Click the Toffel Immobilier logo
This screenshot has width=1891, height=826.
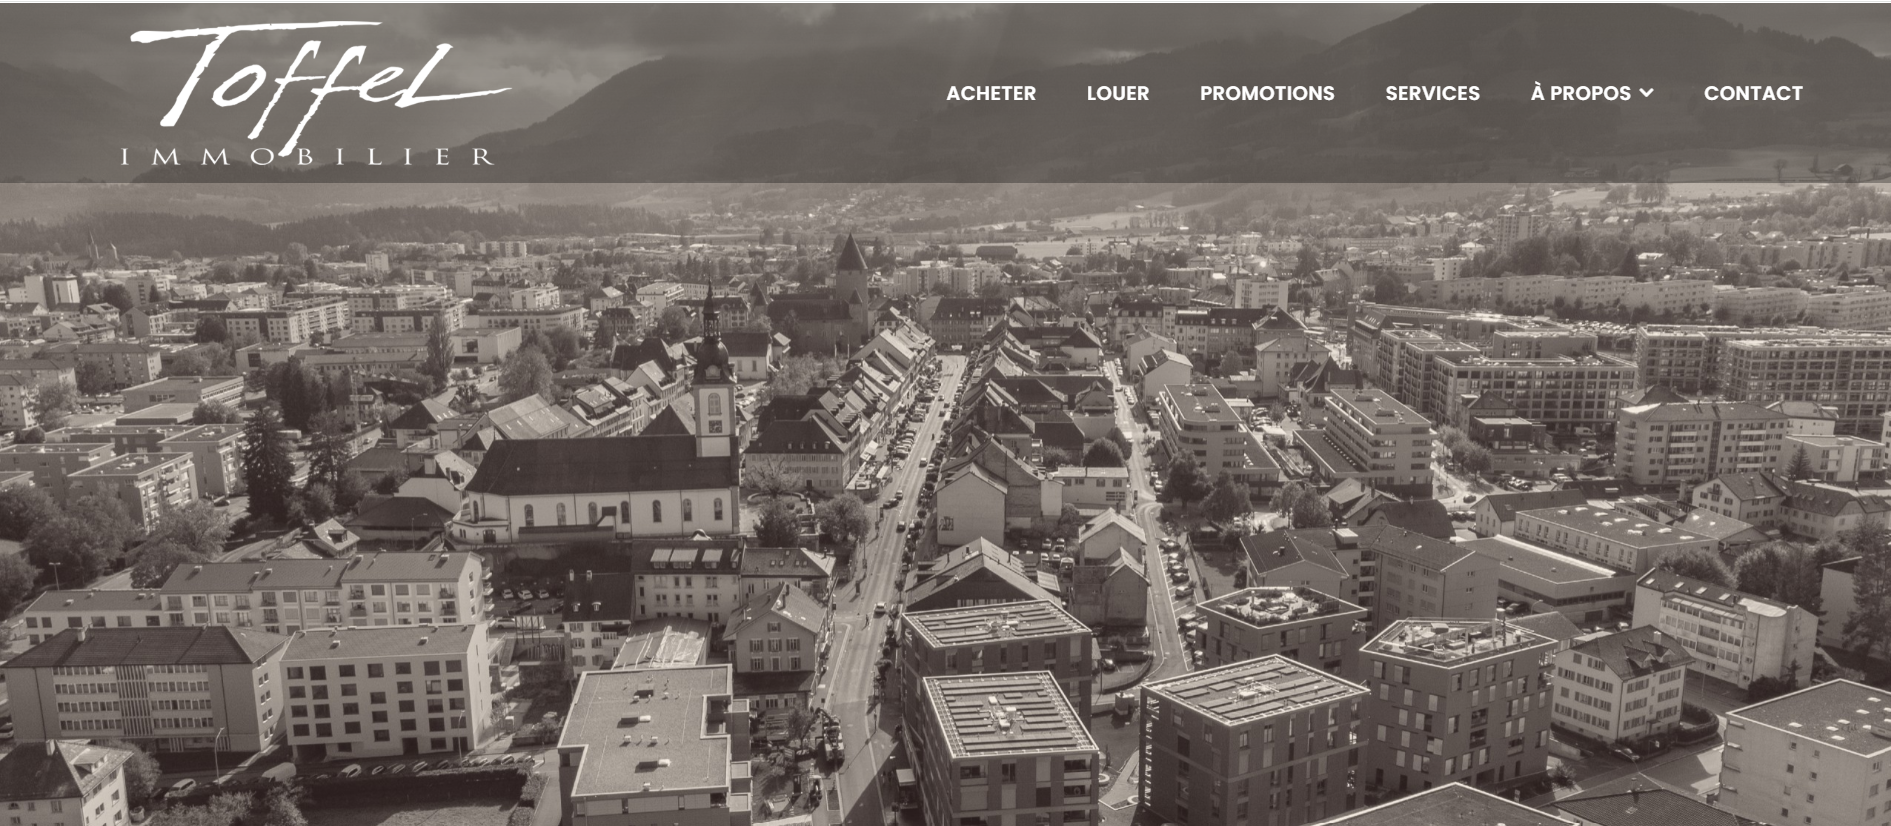tap(316, 93)
